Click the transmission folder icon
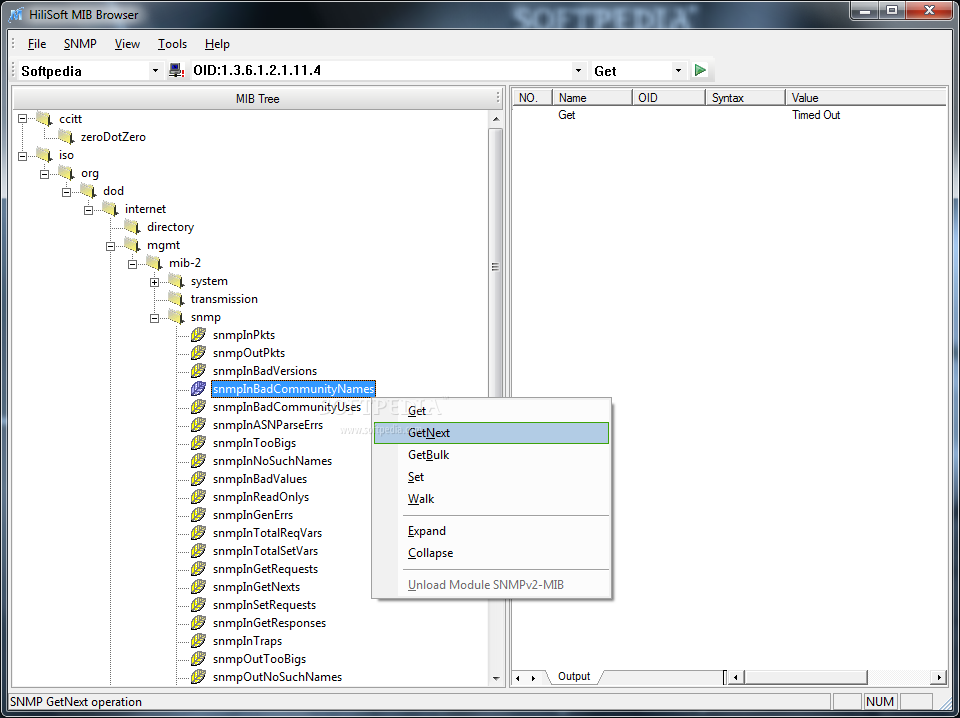 tap(176, 299)
